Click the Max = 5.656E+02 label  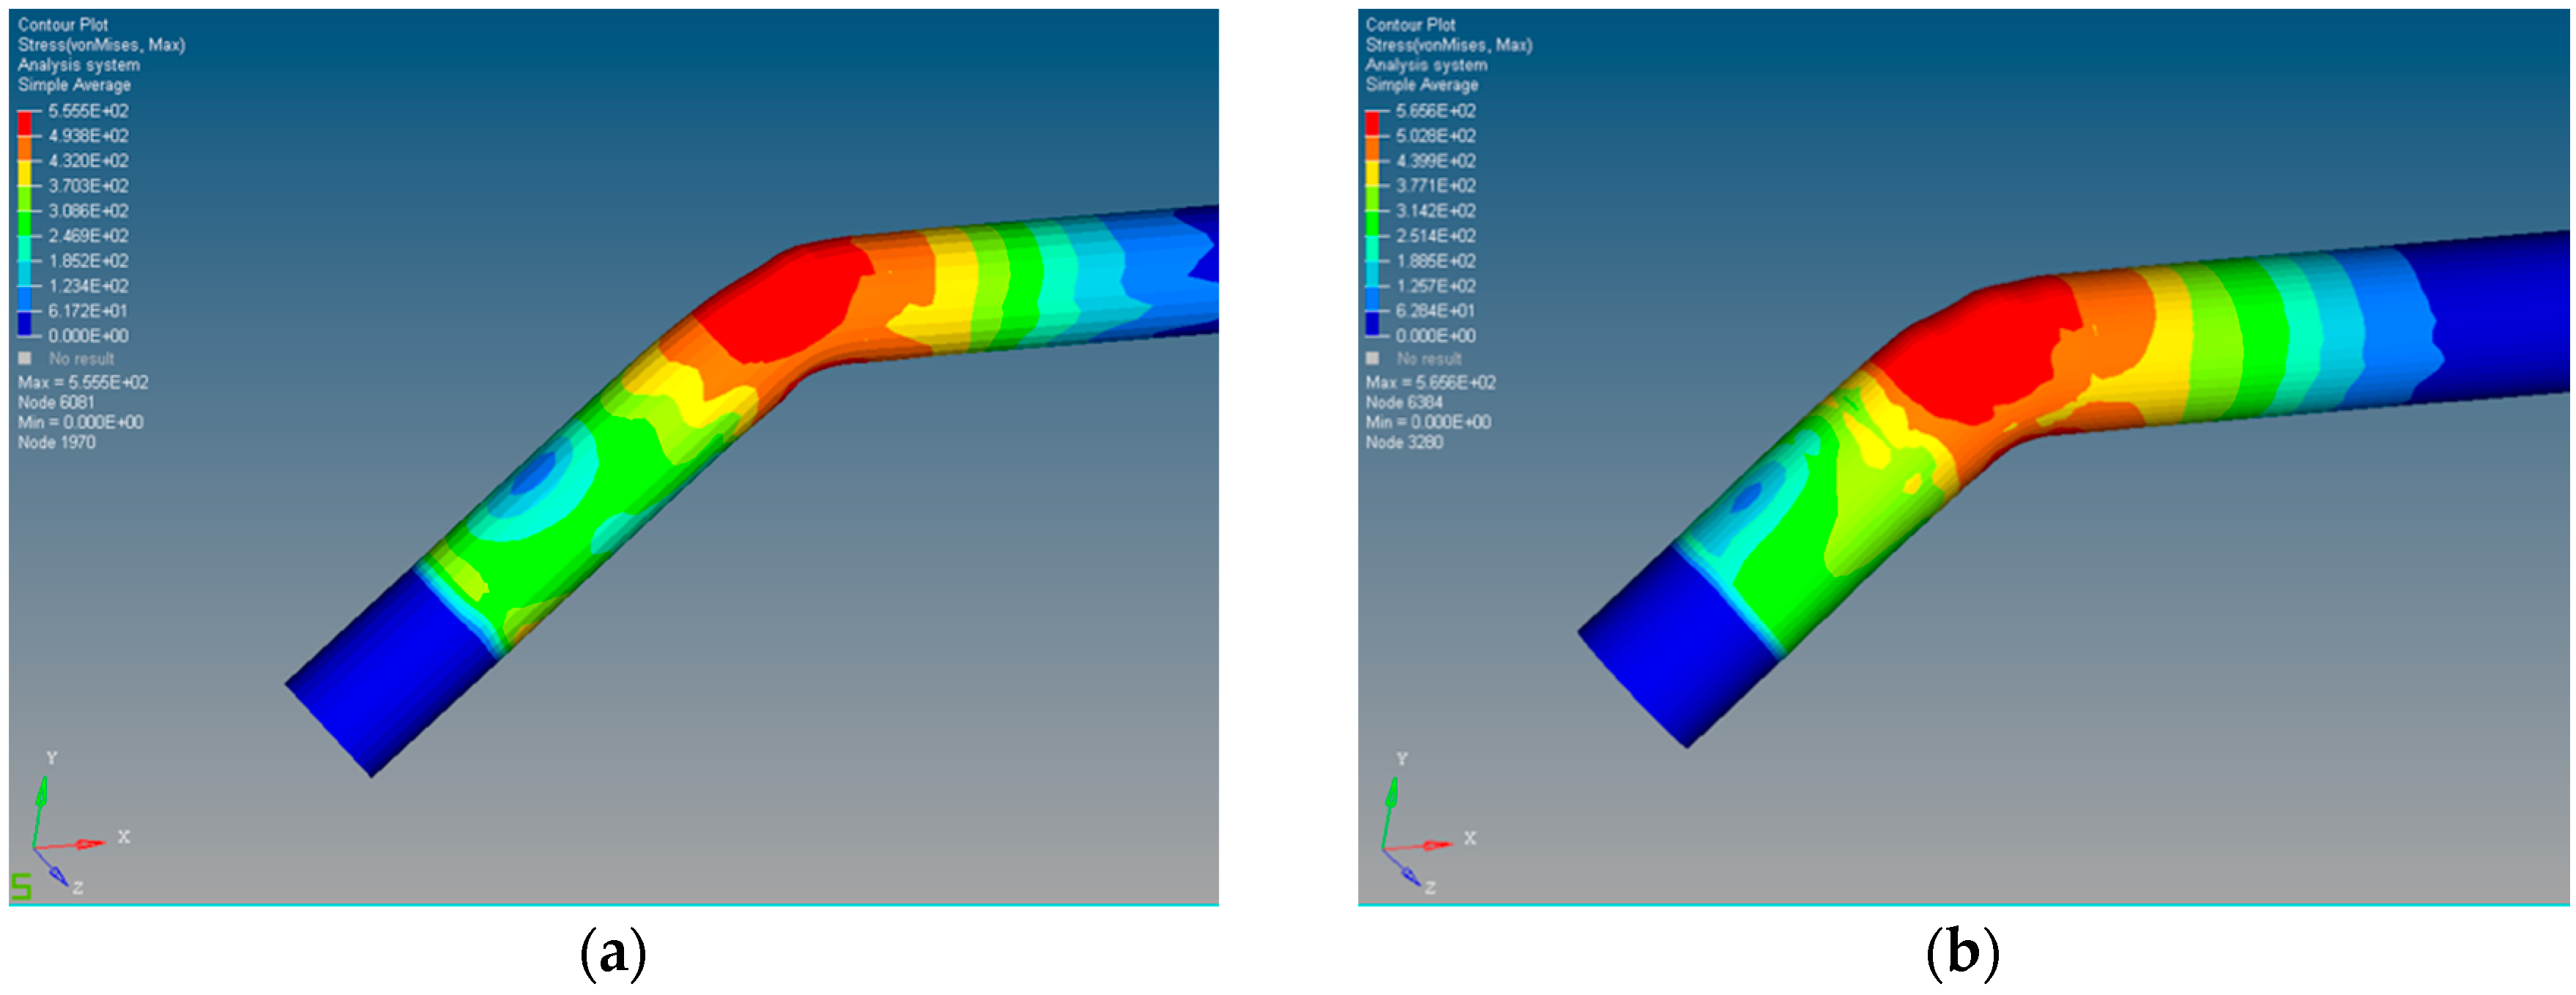click(x=1430, y=382)
